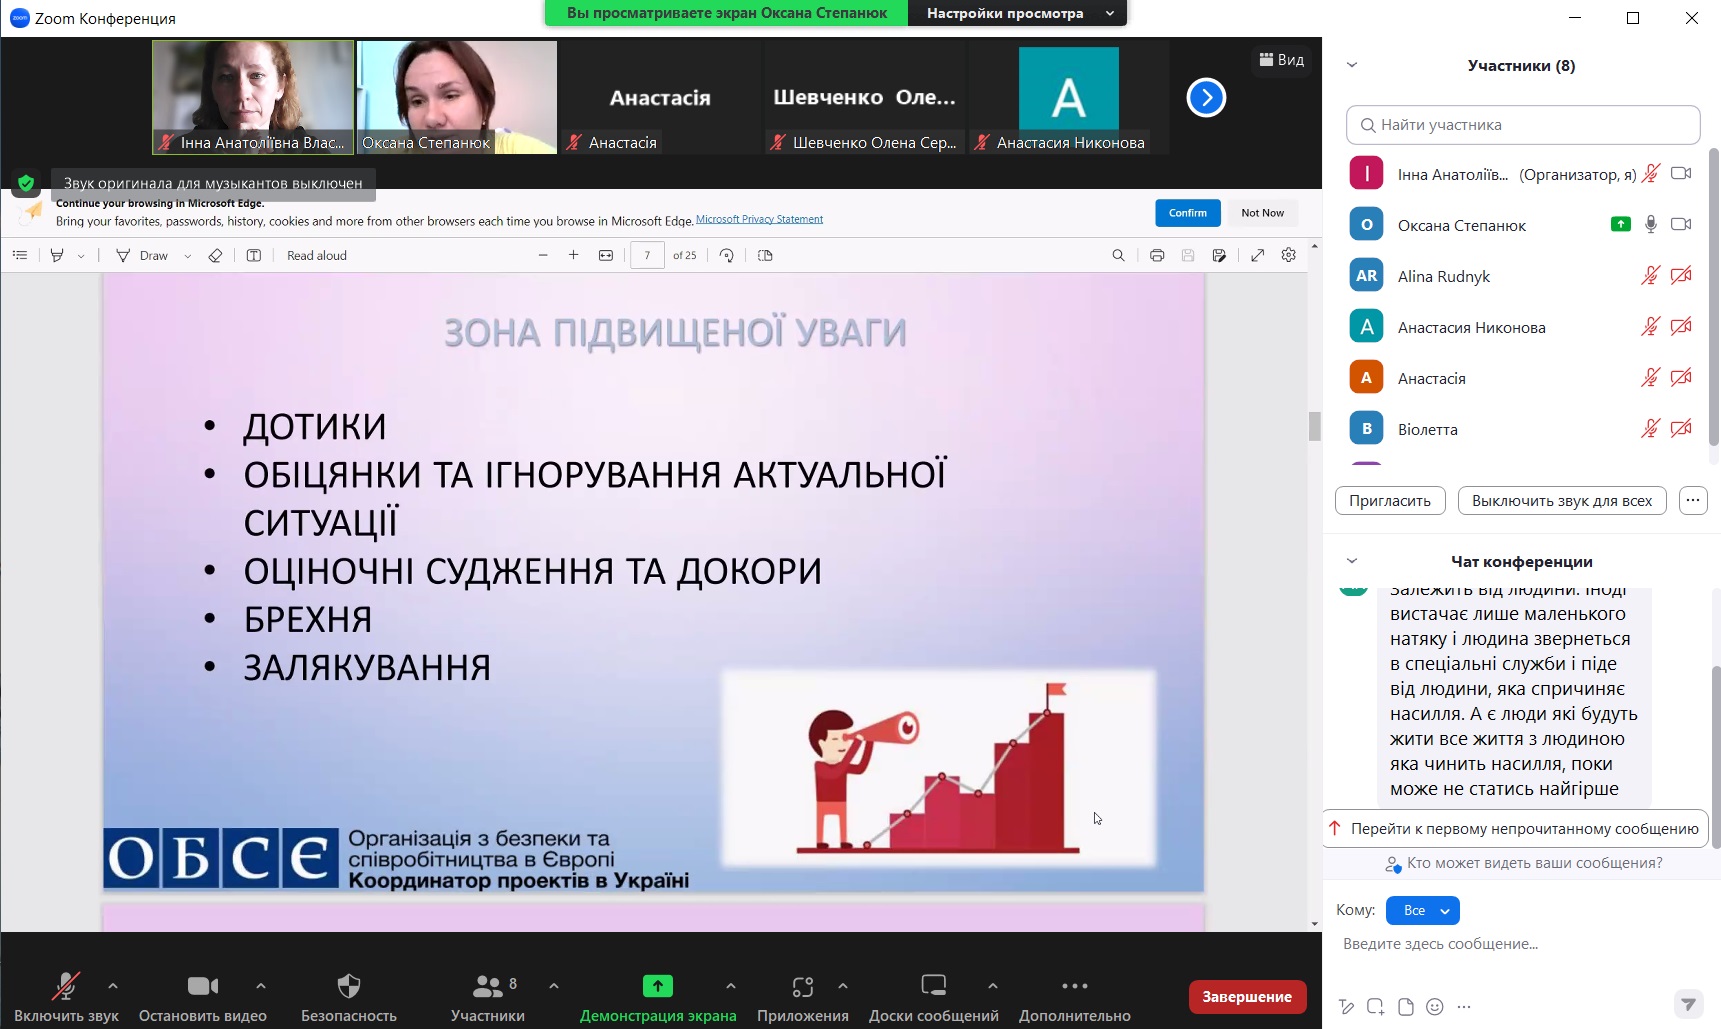Open Дополнительно more options
This screenshot has height=1029, width=1721.
click(1075, 997)
